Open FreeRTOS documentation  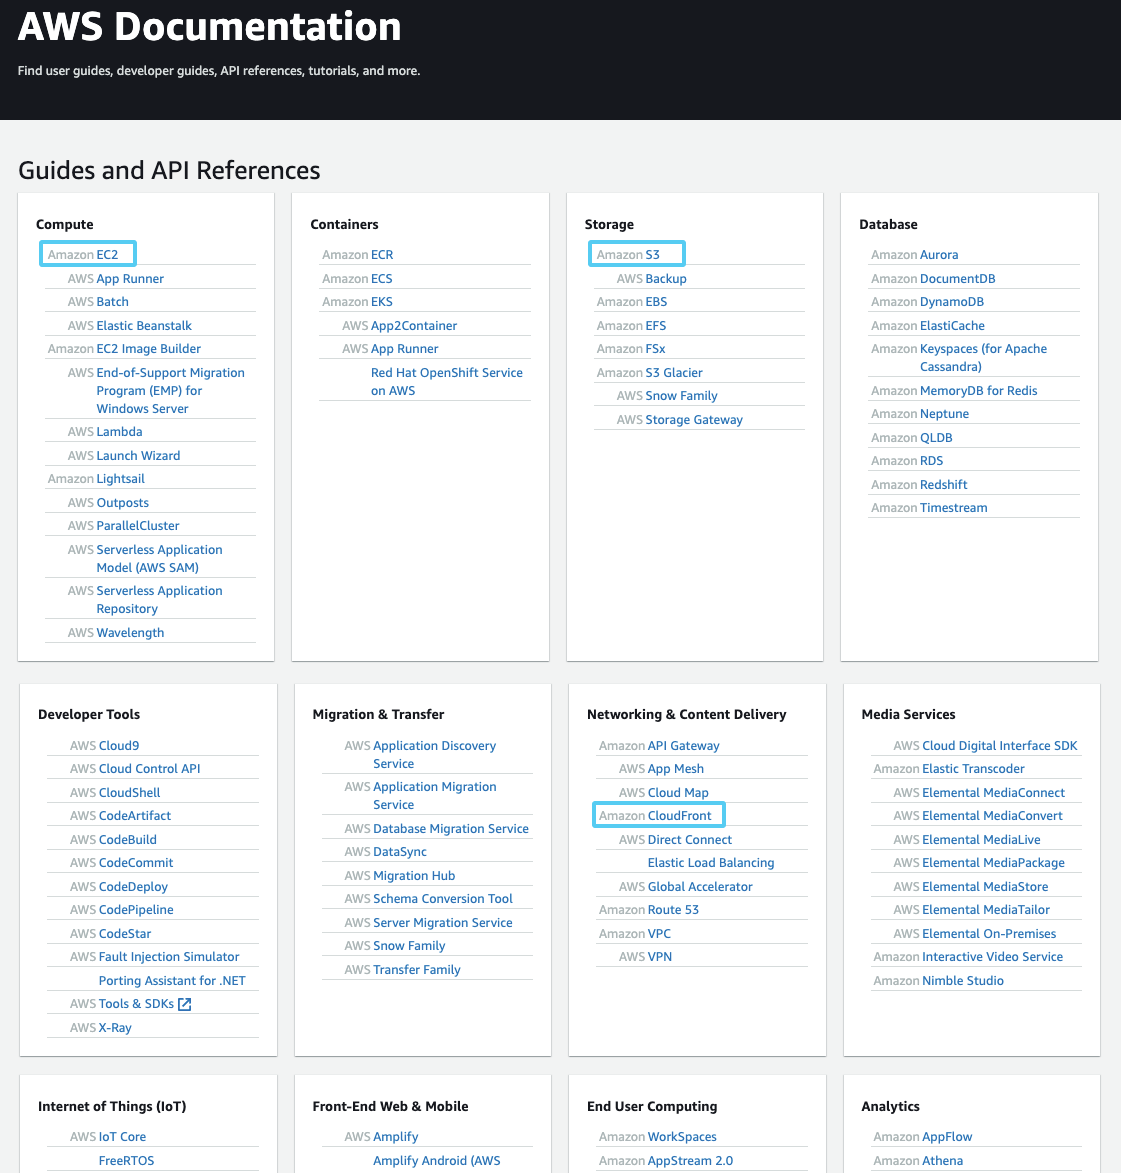pos(126,1161)
